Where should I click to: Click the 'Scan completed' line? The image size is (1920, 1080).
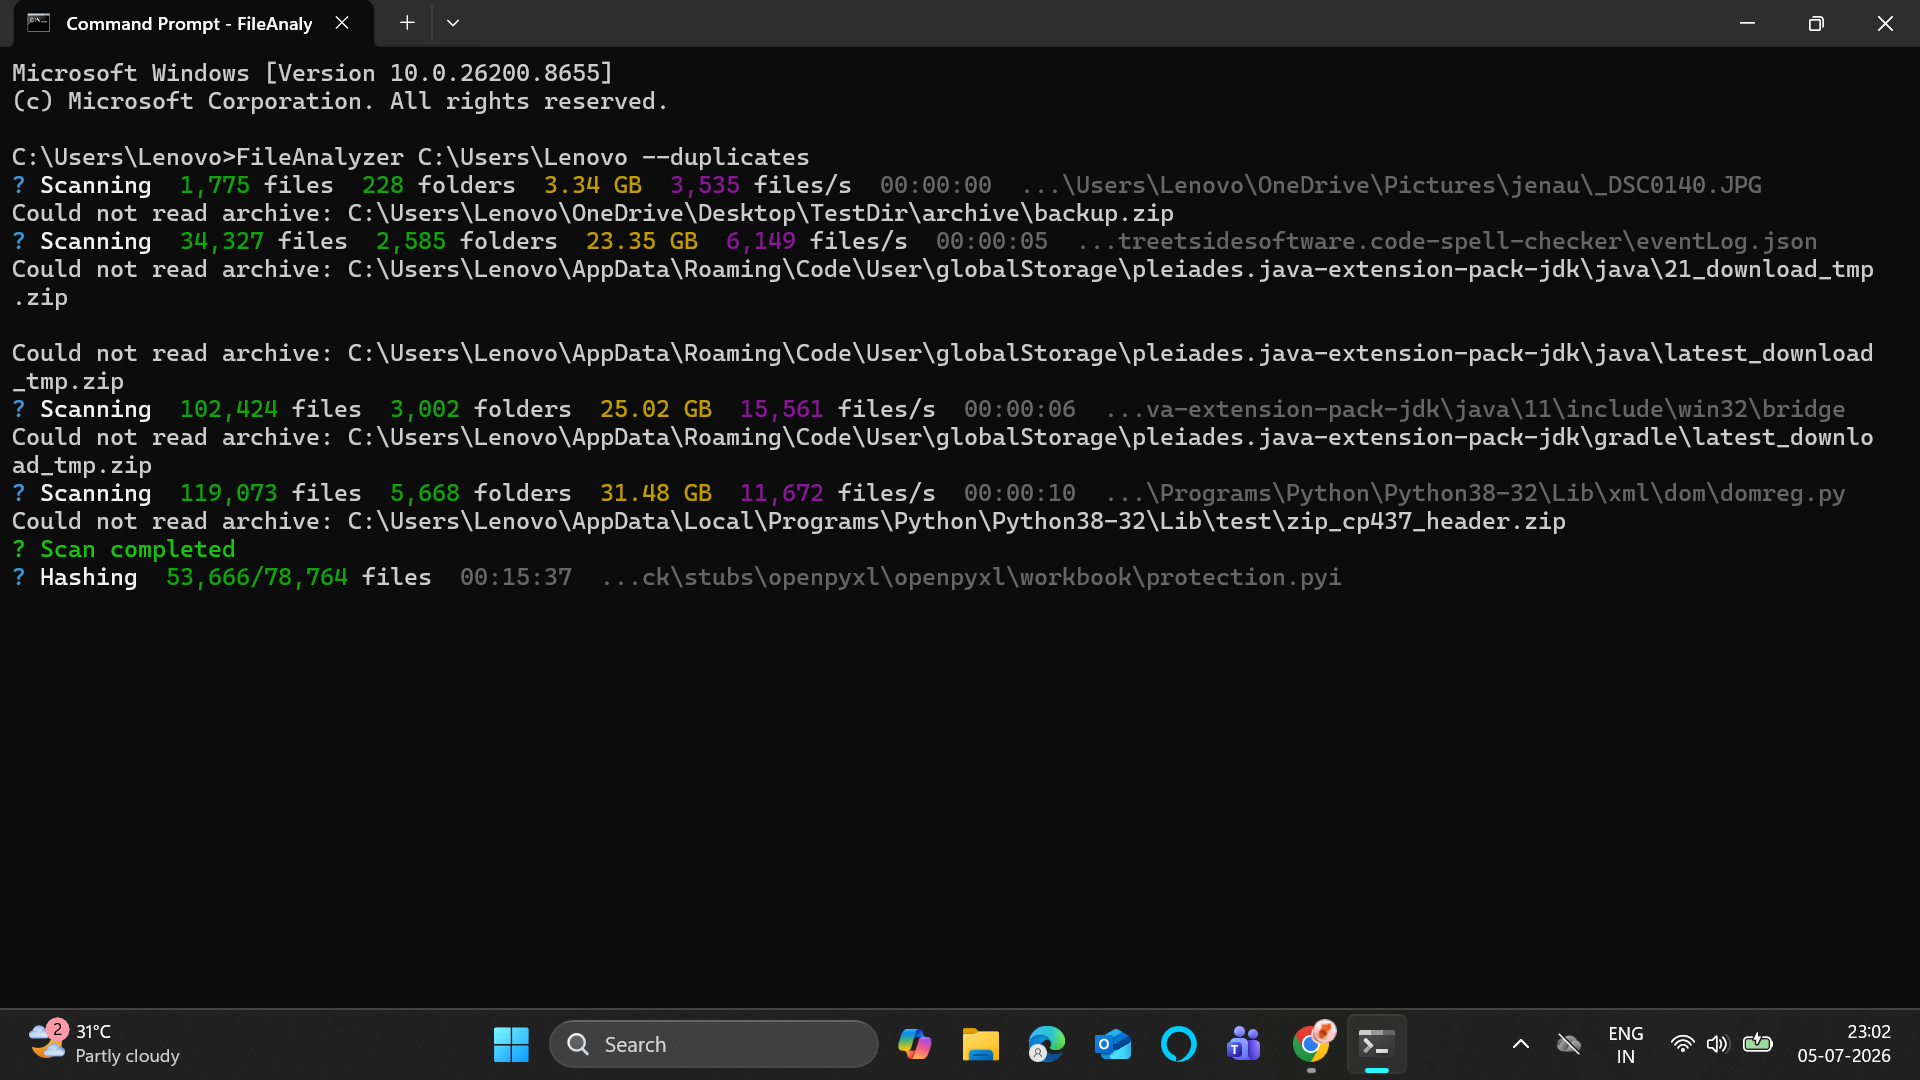pos(124,549)
